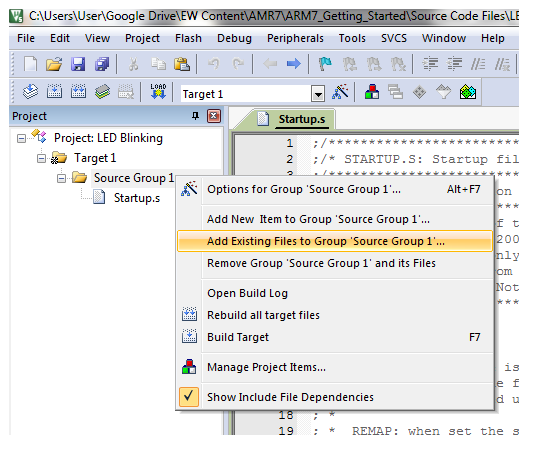Choose Manage Project Items in context menu
Viewport: 537px width, 456px height.
click(x=335, y=367)
